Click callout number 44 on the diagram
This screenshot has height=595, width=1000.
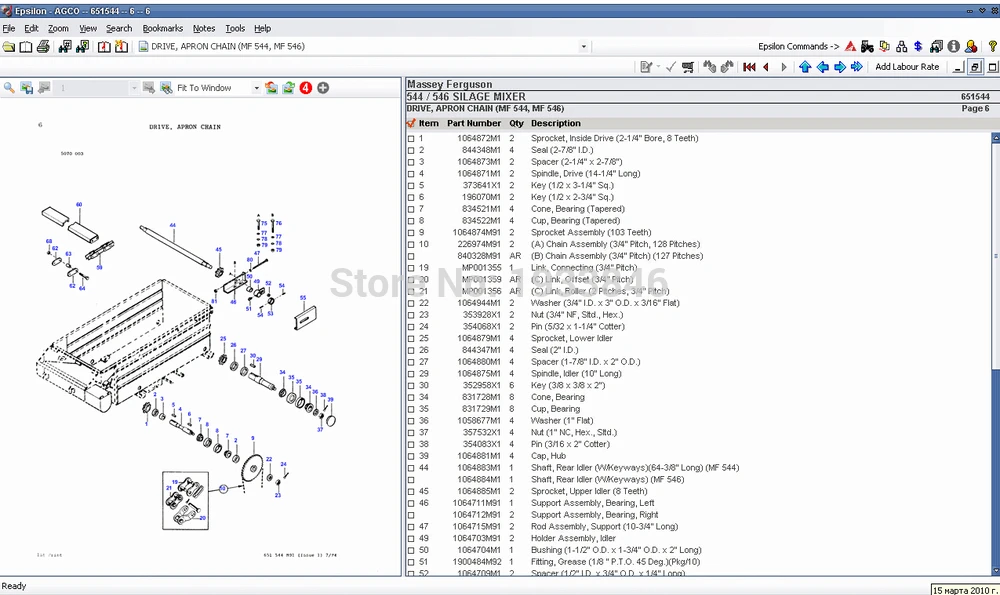coord(172,225)
